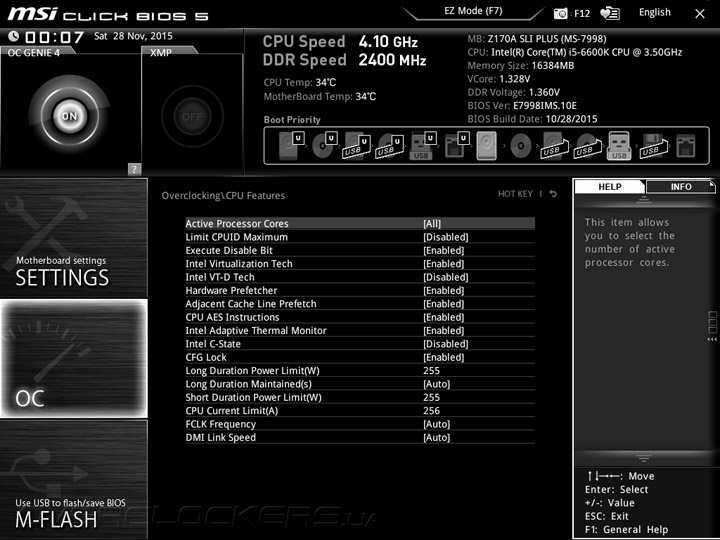Select the USB floppy boot device icon
The image size is (720, 540).
click(x=653, y=146)
